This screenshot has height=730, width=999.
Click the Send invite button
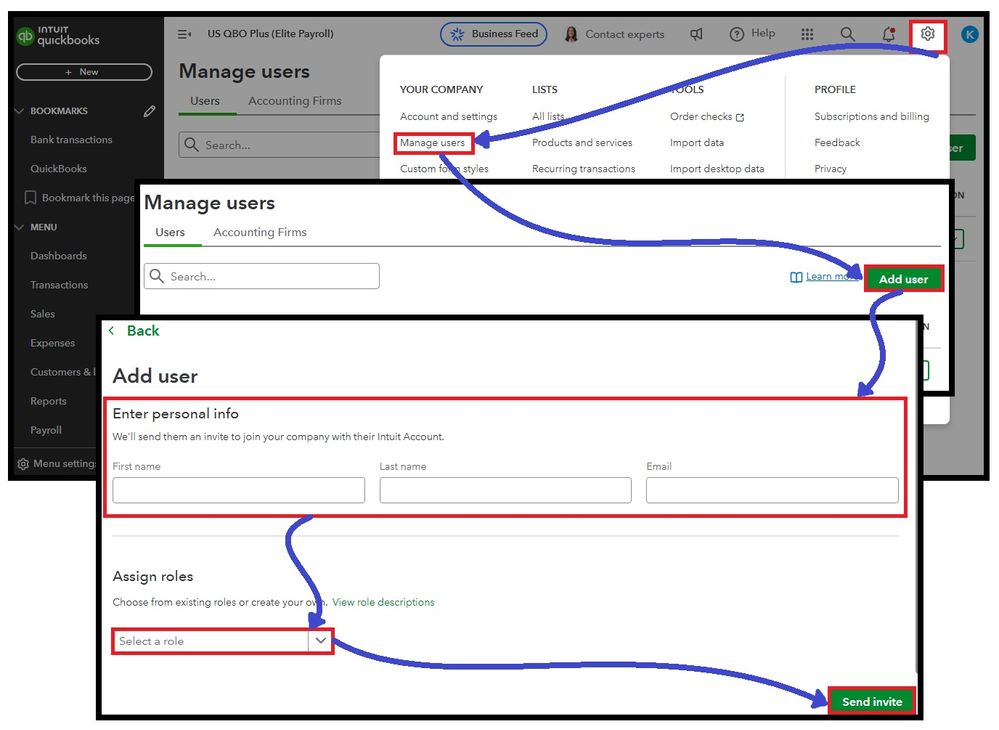(x=872, y=701)
